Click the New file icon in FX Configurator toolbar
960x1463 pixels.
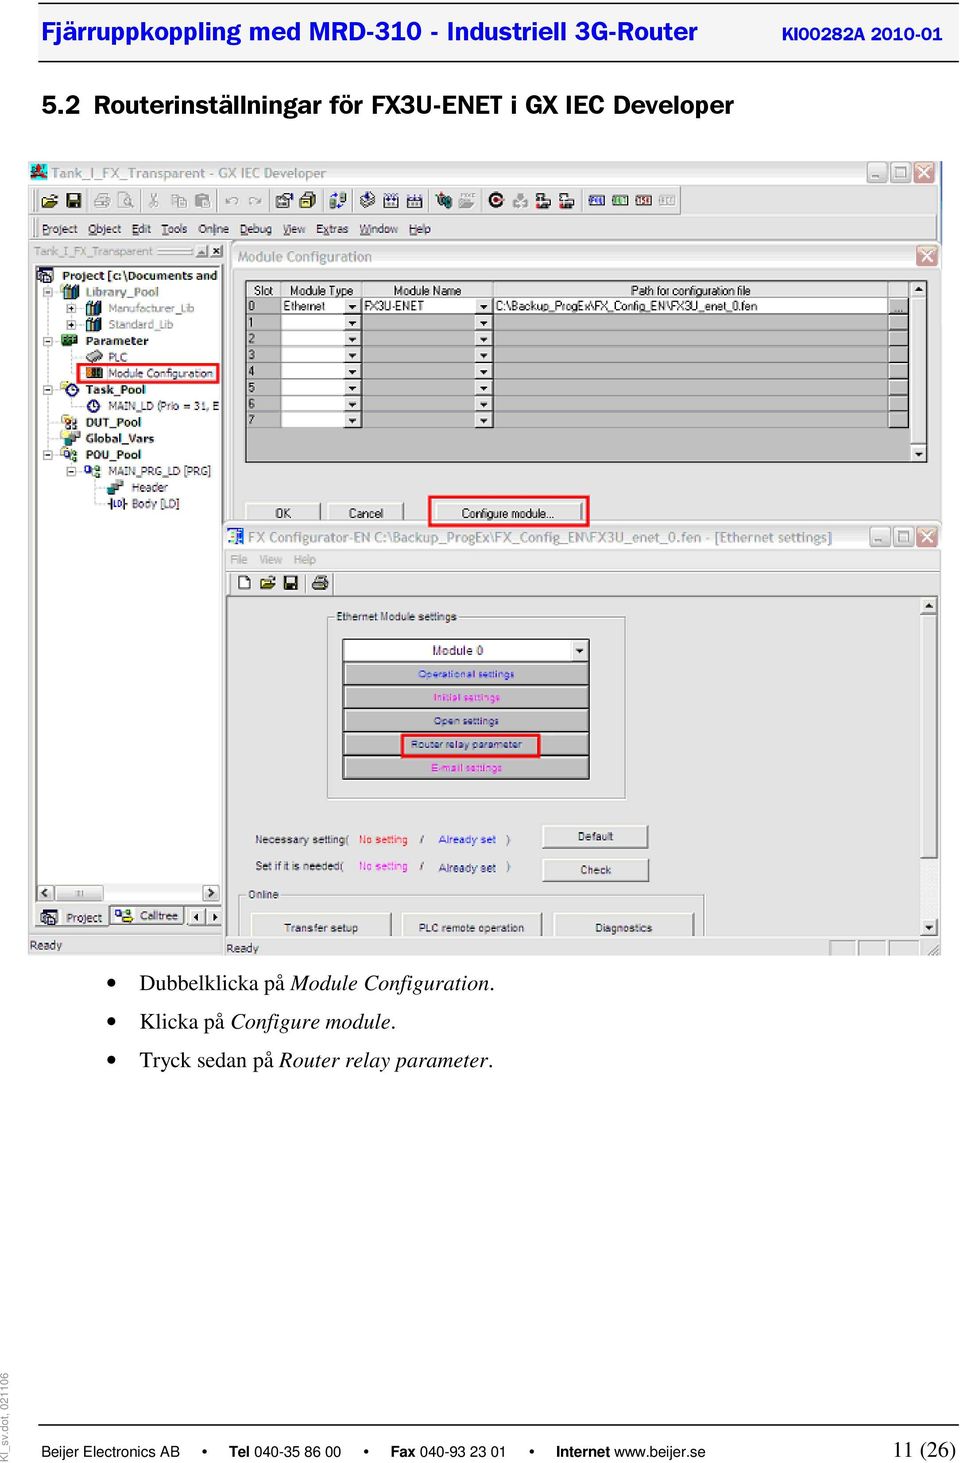click(x=244, y=583)
